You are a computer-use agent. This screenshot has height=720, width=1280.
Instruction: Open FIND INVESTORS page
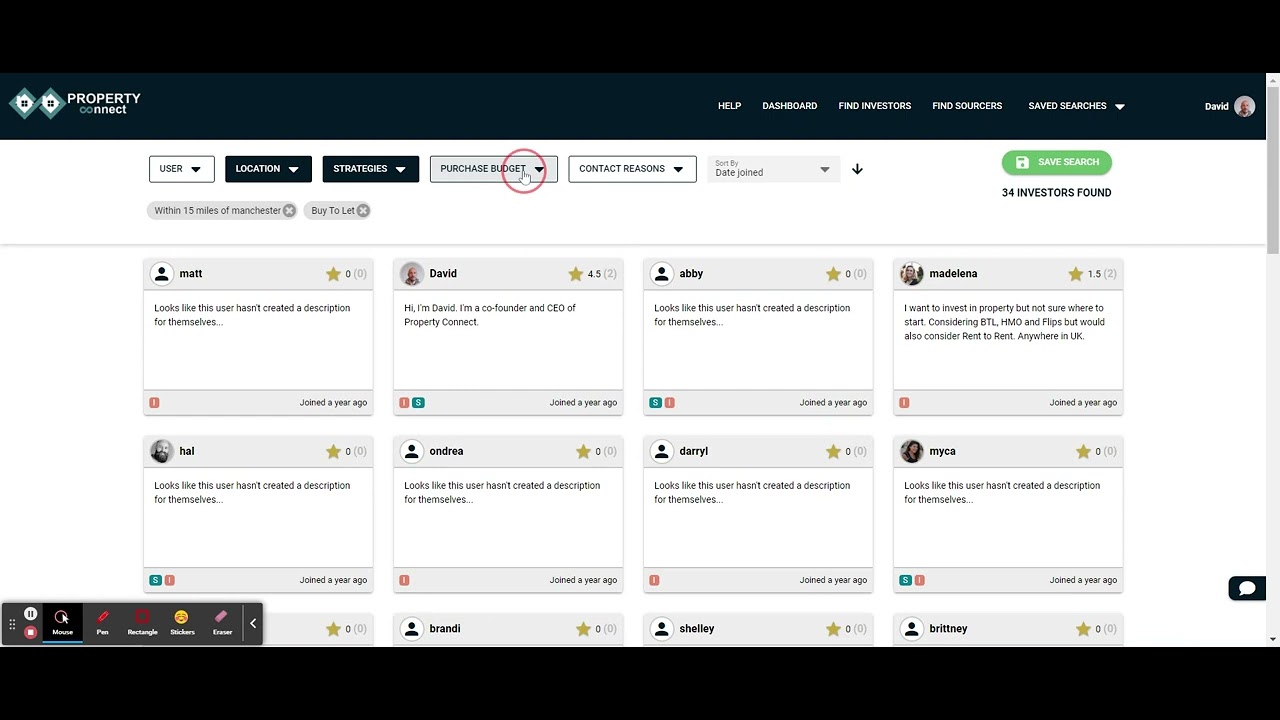(x=874, y=106)
